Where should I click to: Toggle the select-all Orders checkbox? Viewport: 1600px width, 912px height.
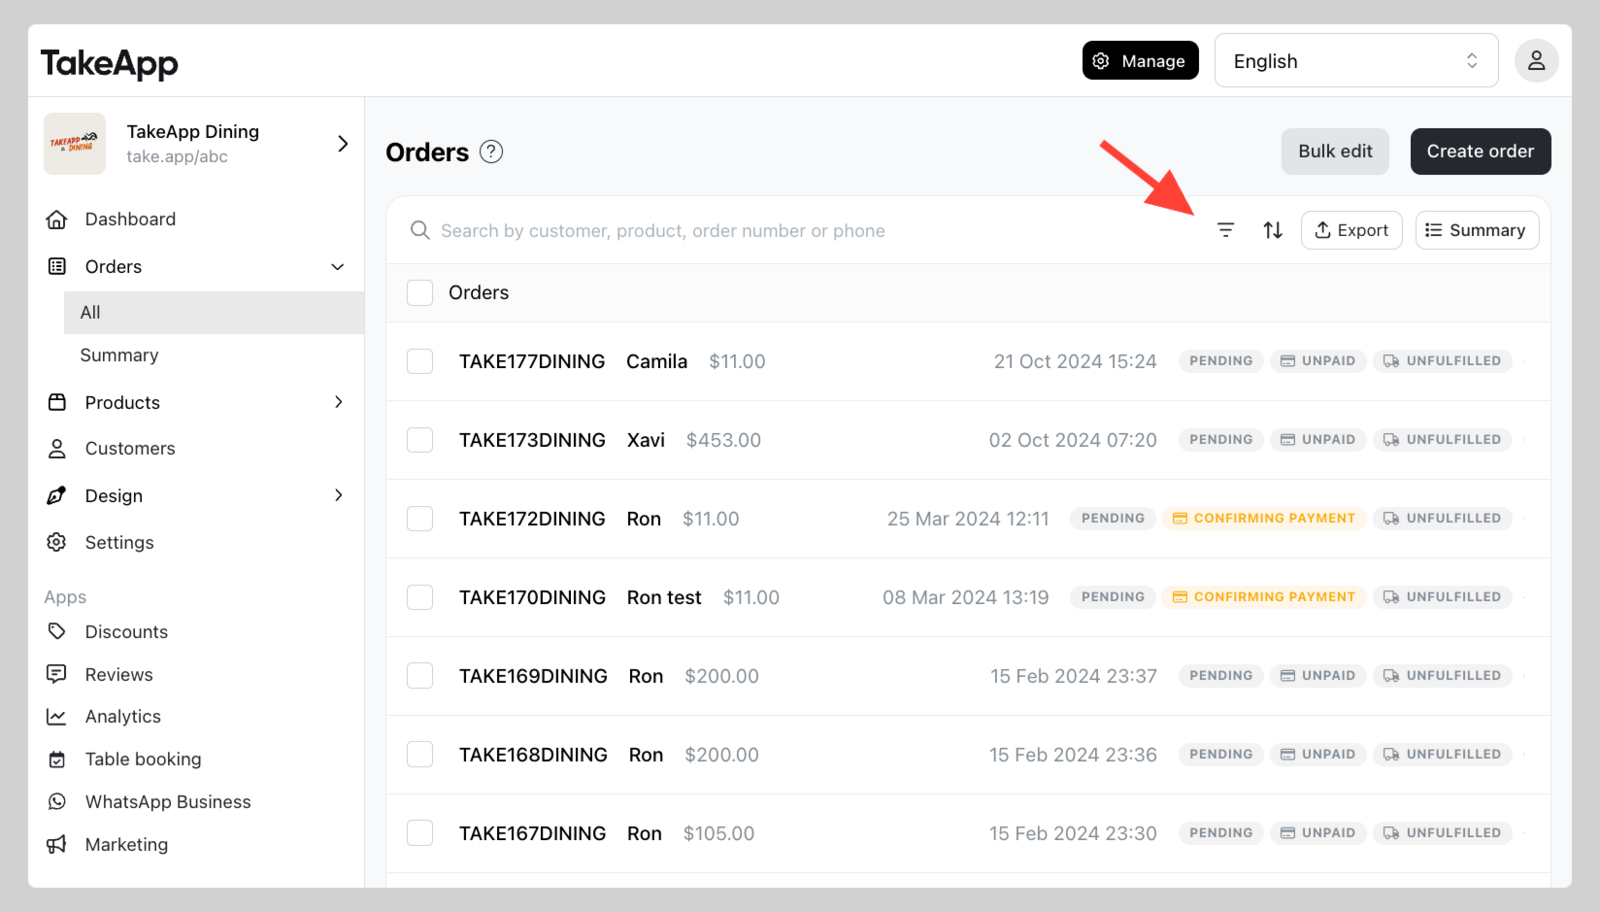(420, 292)
